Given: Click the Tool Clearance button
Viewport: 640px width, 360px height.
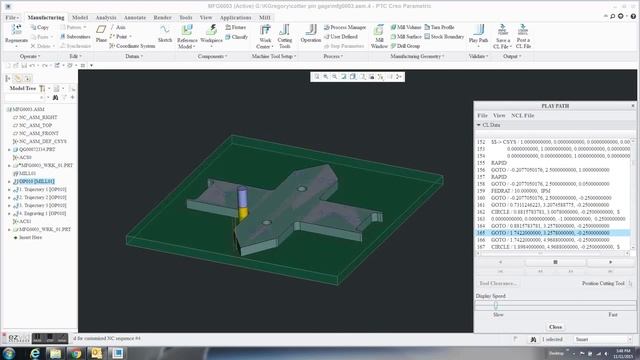Looking at the screenshot, I should (498, 283).
